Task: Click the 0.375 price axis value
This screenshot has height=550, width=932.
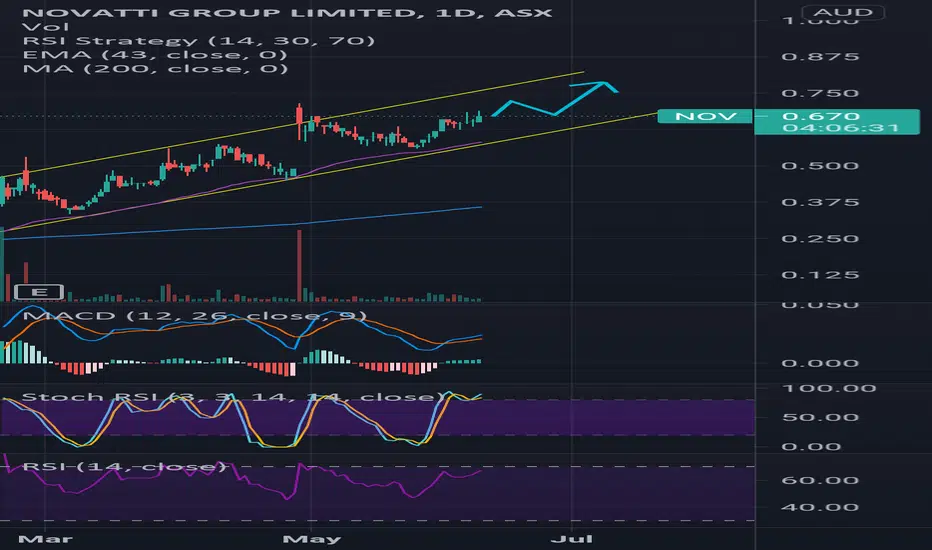Action: [x=820, y=203]
